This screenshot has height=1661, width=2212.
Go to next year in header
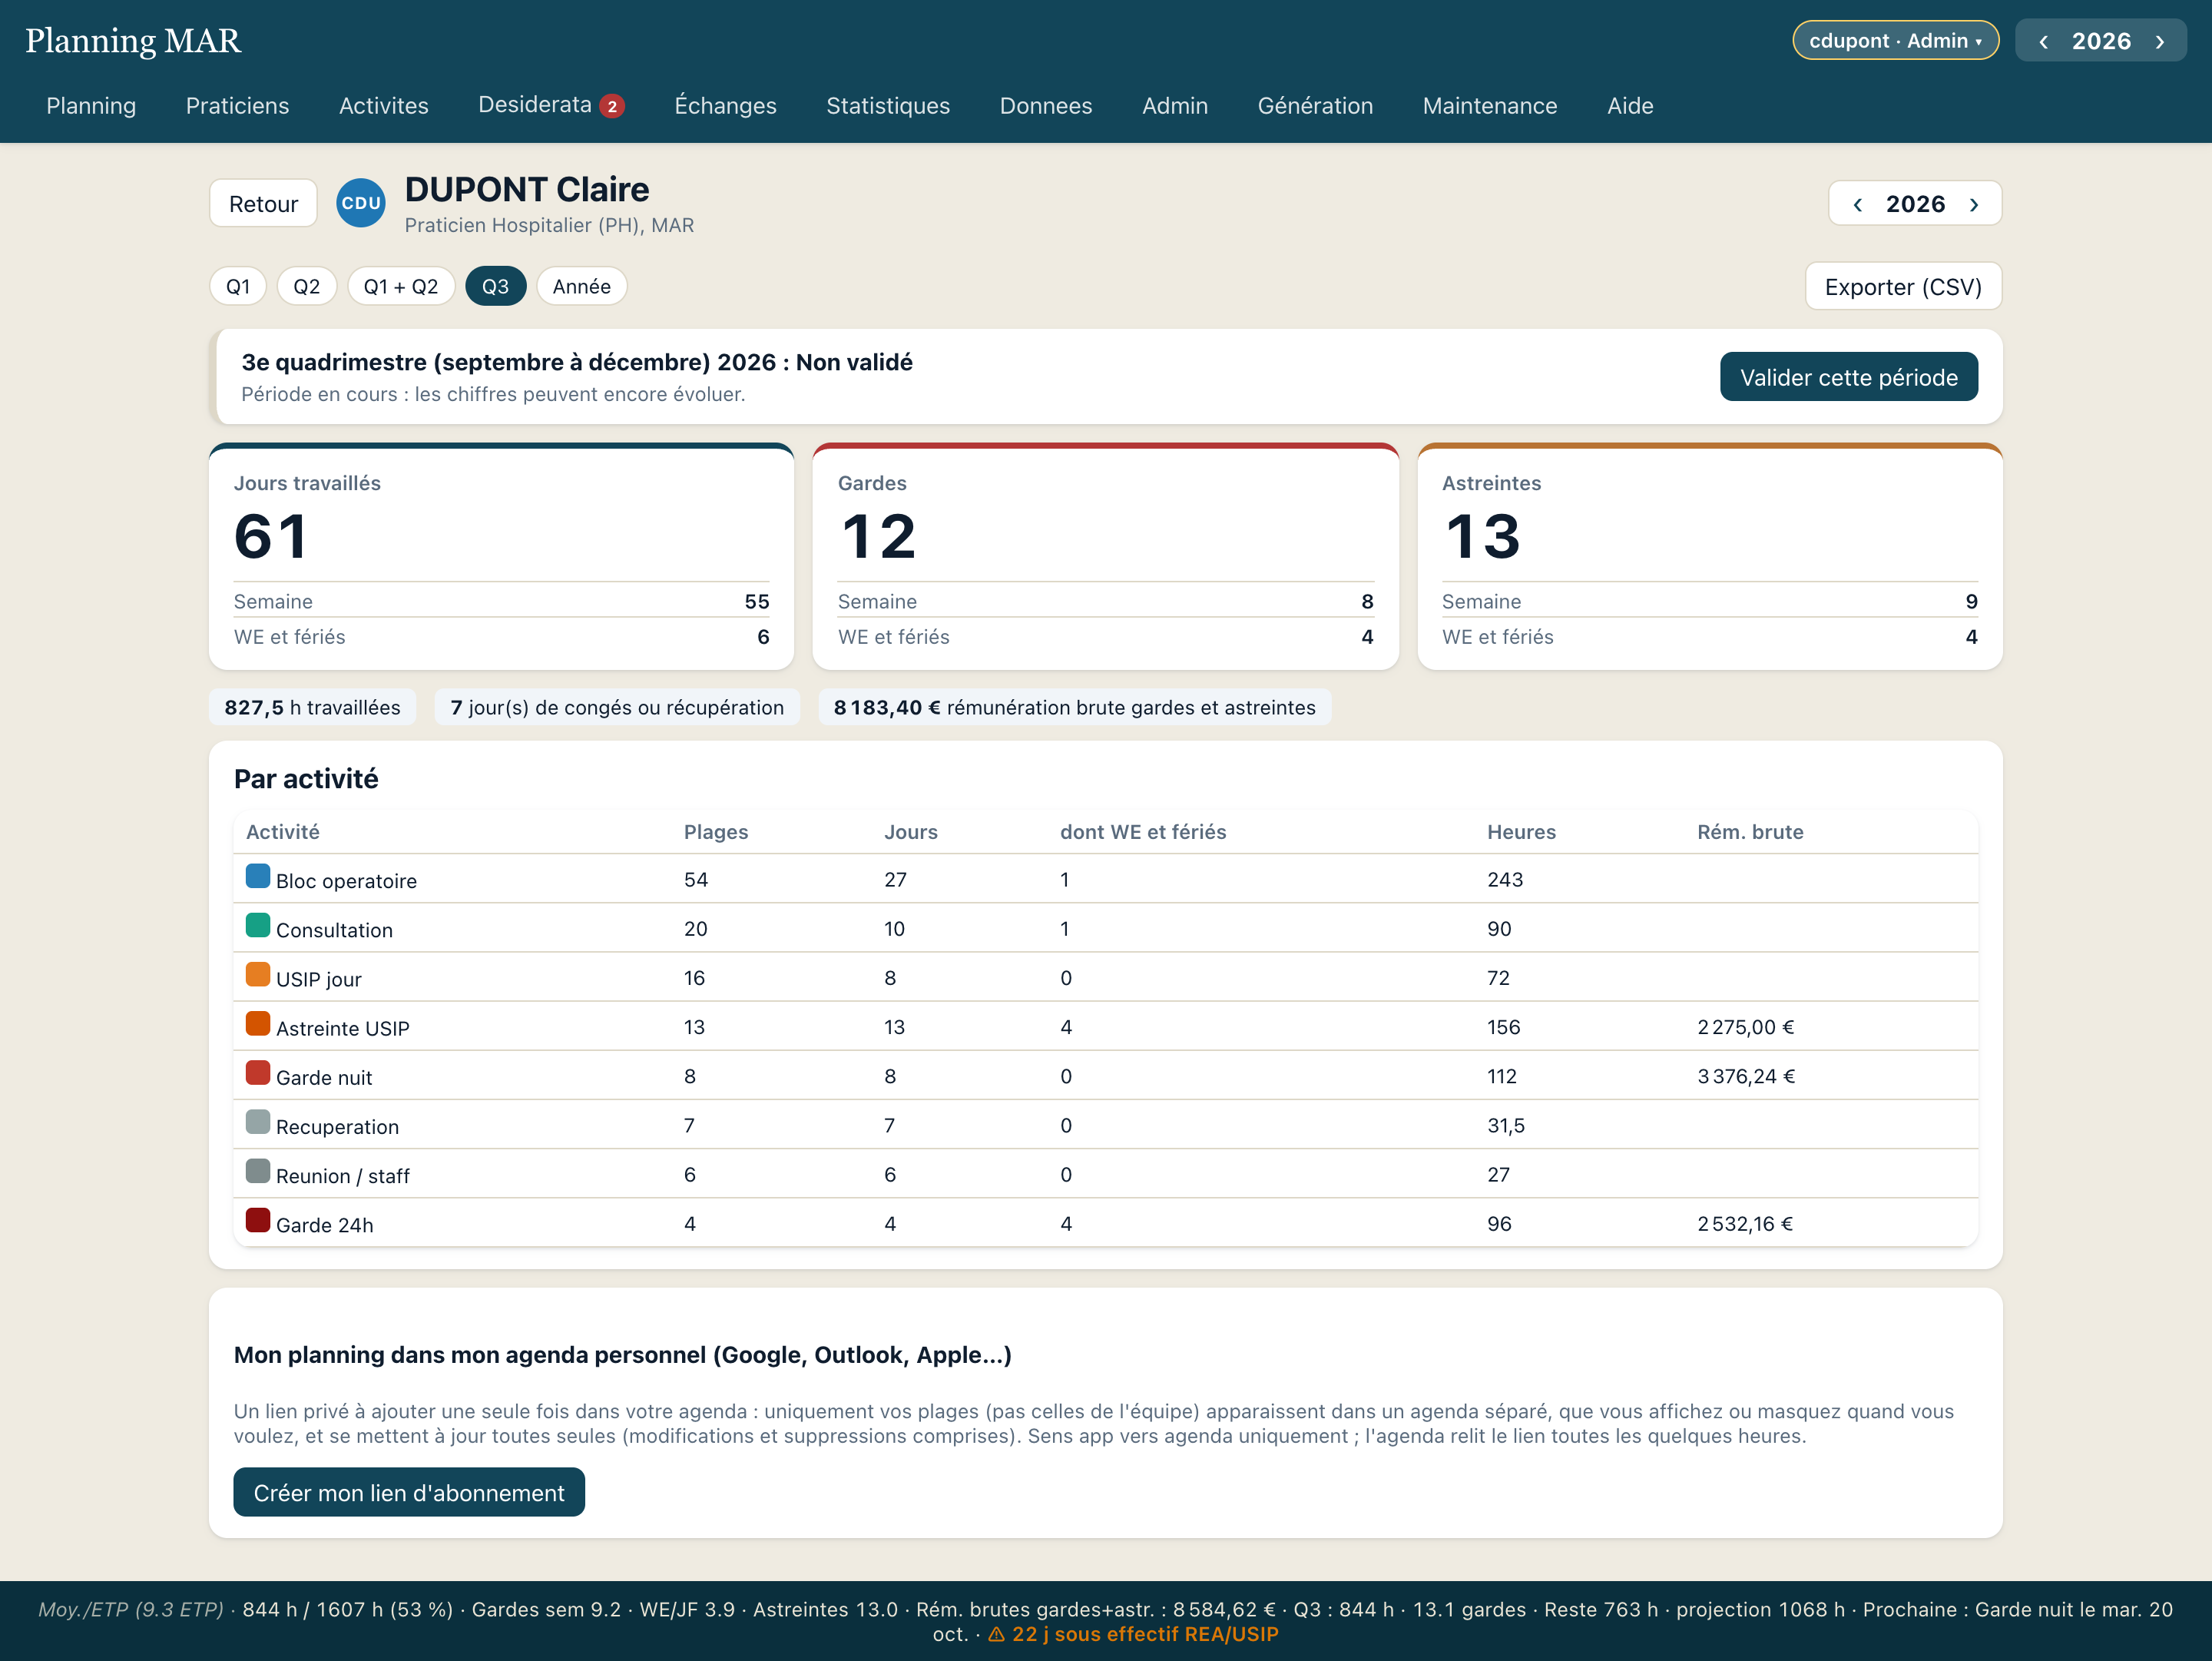pos(2160,42)
